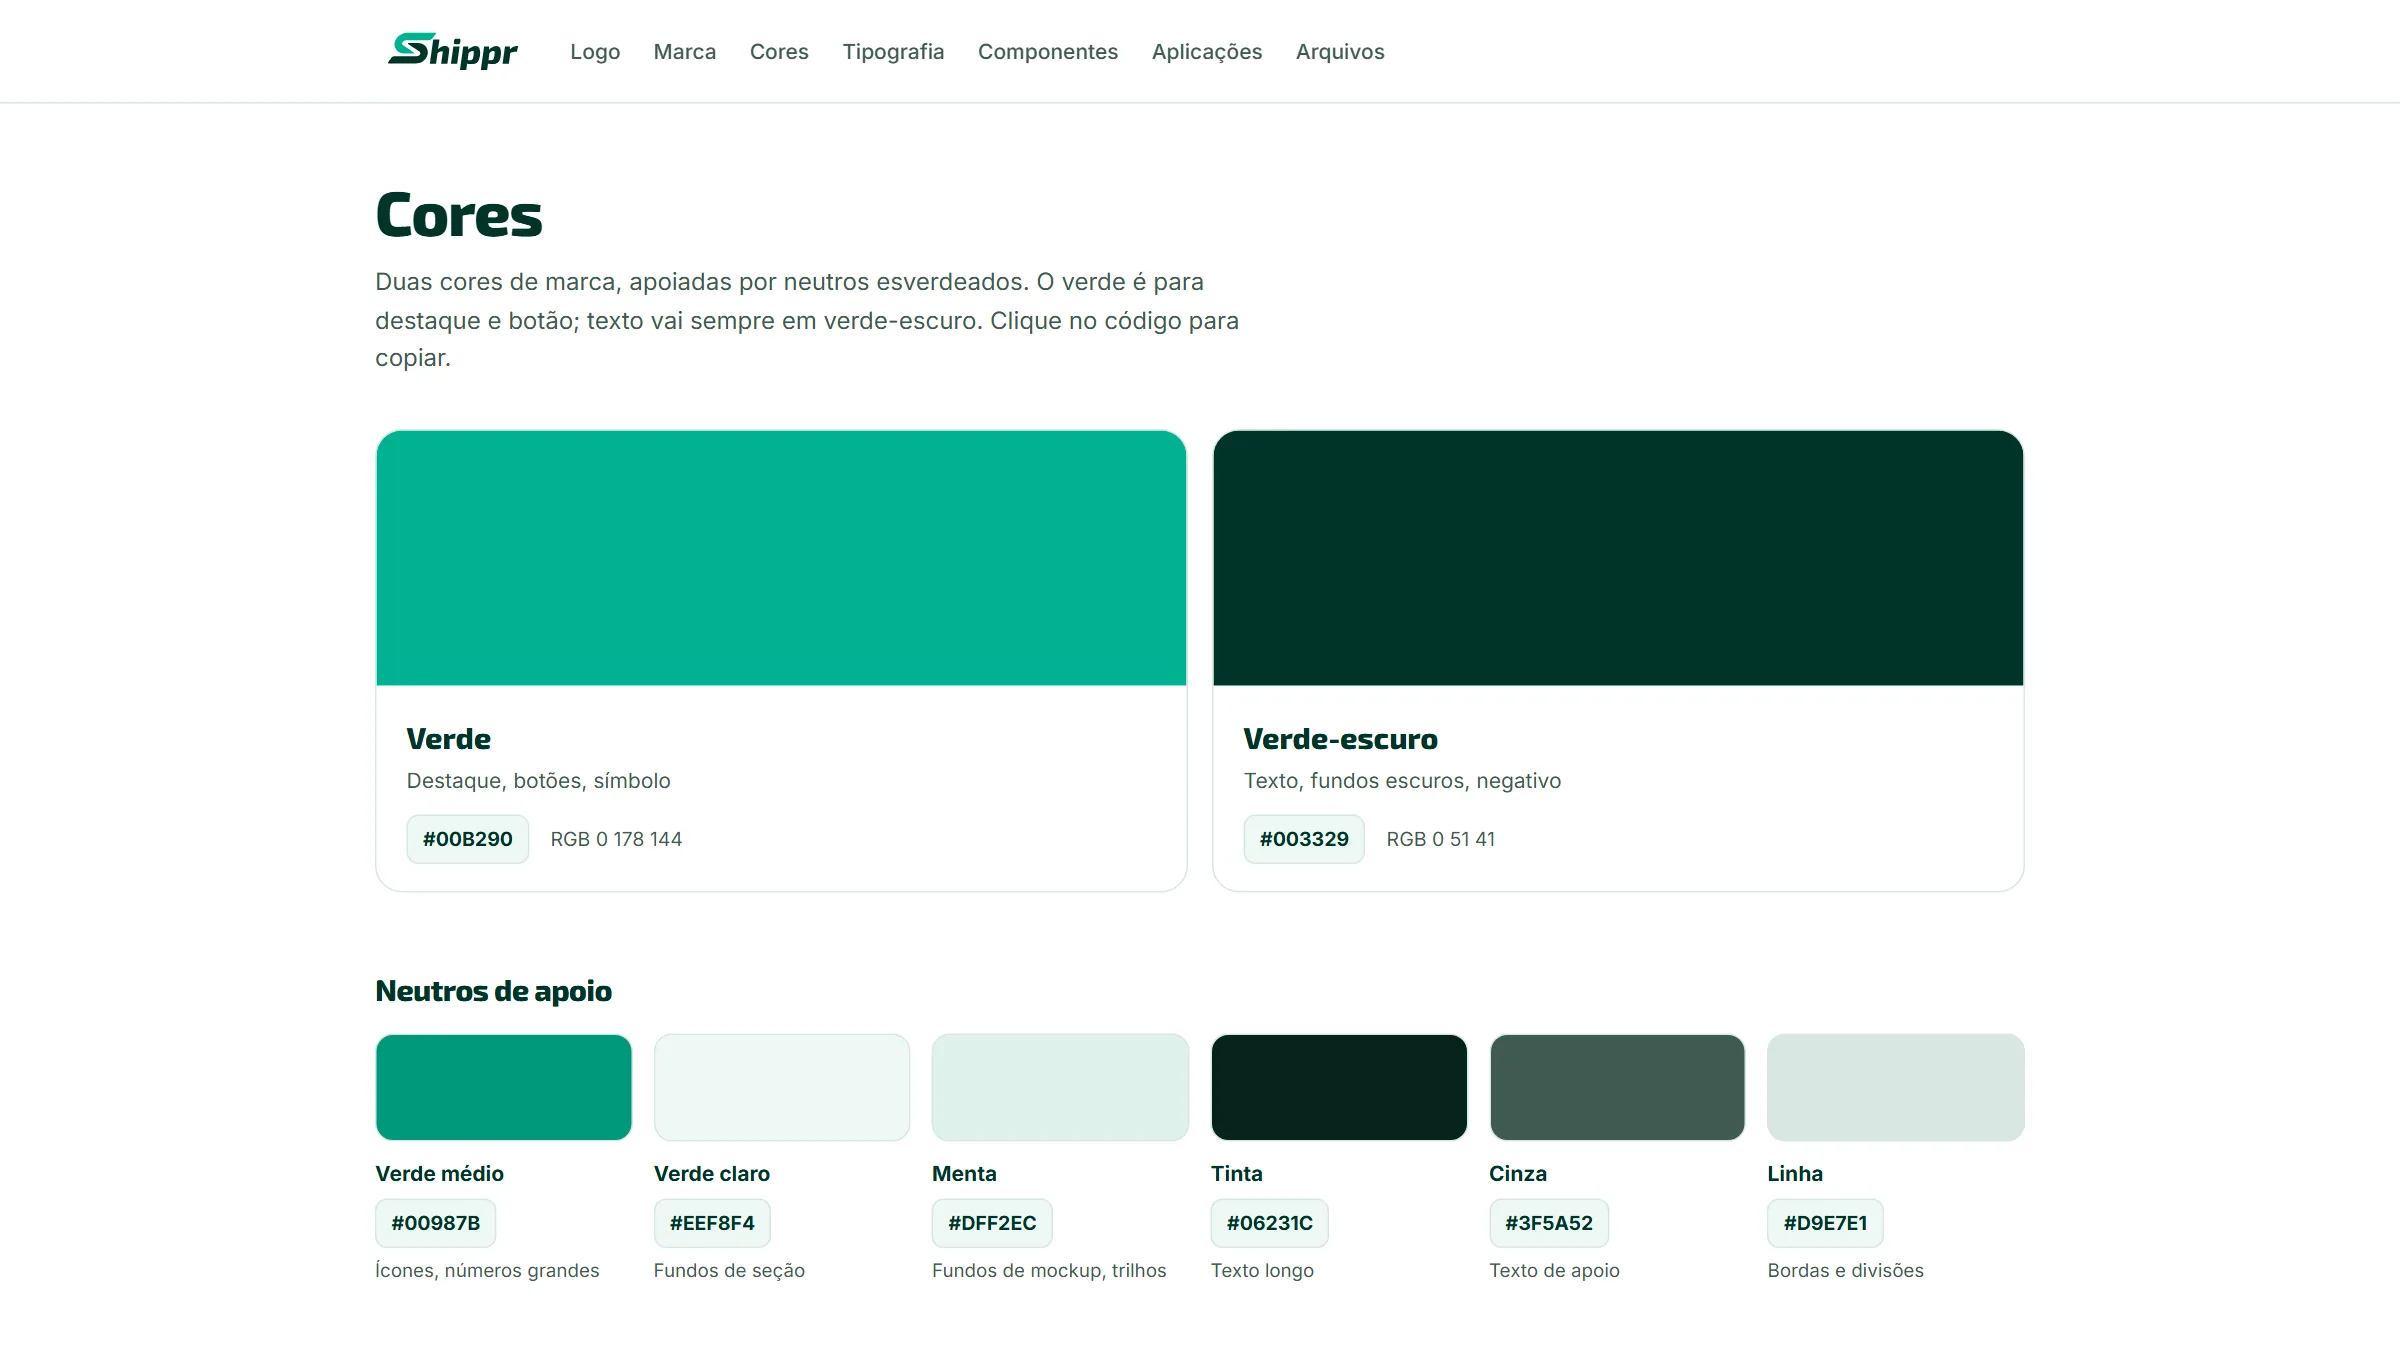Click the Shippr logo
The width and height of the screenshot is (2400, 1350).
pyautogui.click(x=452, y=51)
